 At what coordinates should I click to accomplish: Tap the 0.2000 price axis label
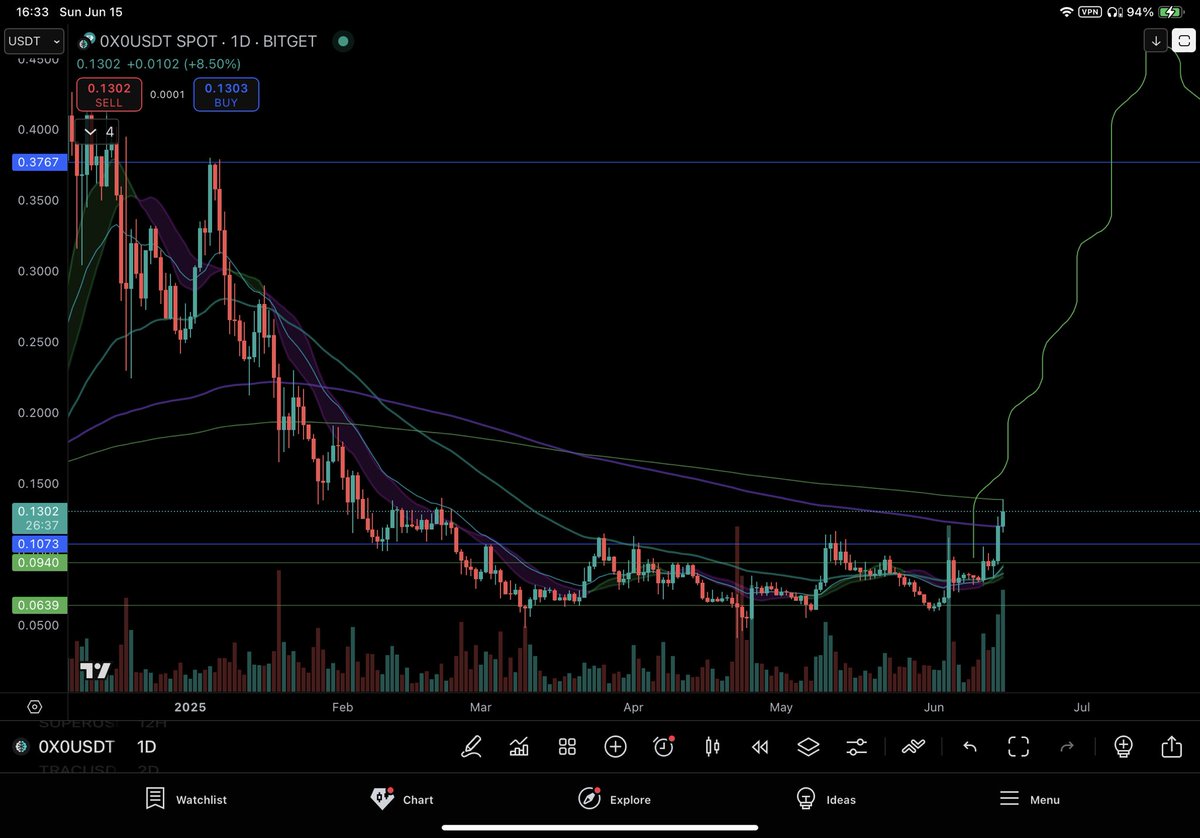(x=36, y=412)
